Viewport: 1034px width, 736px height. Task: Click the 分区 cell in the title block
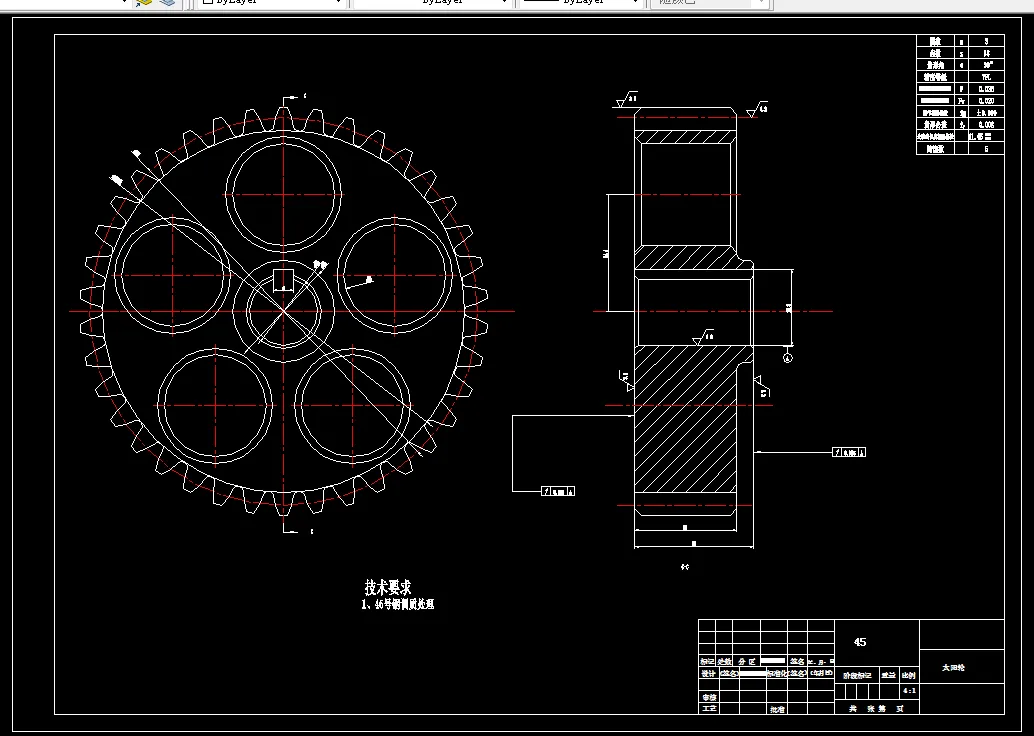pos(746,661)
